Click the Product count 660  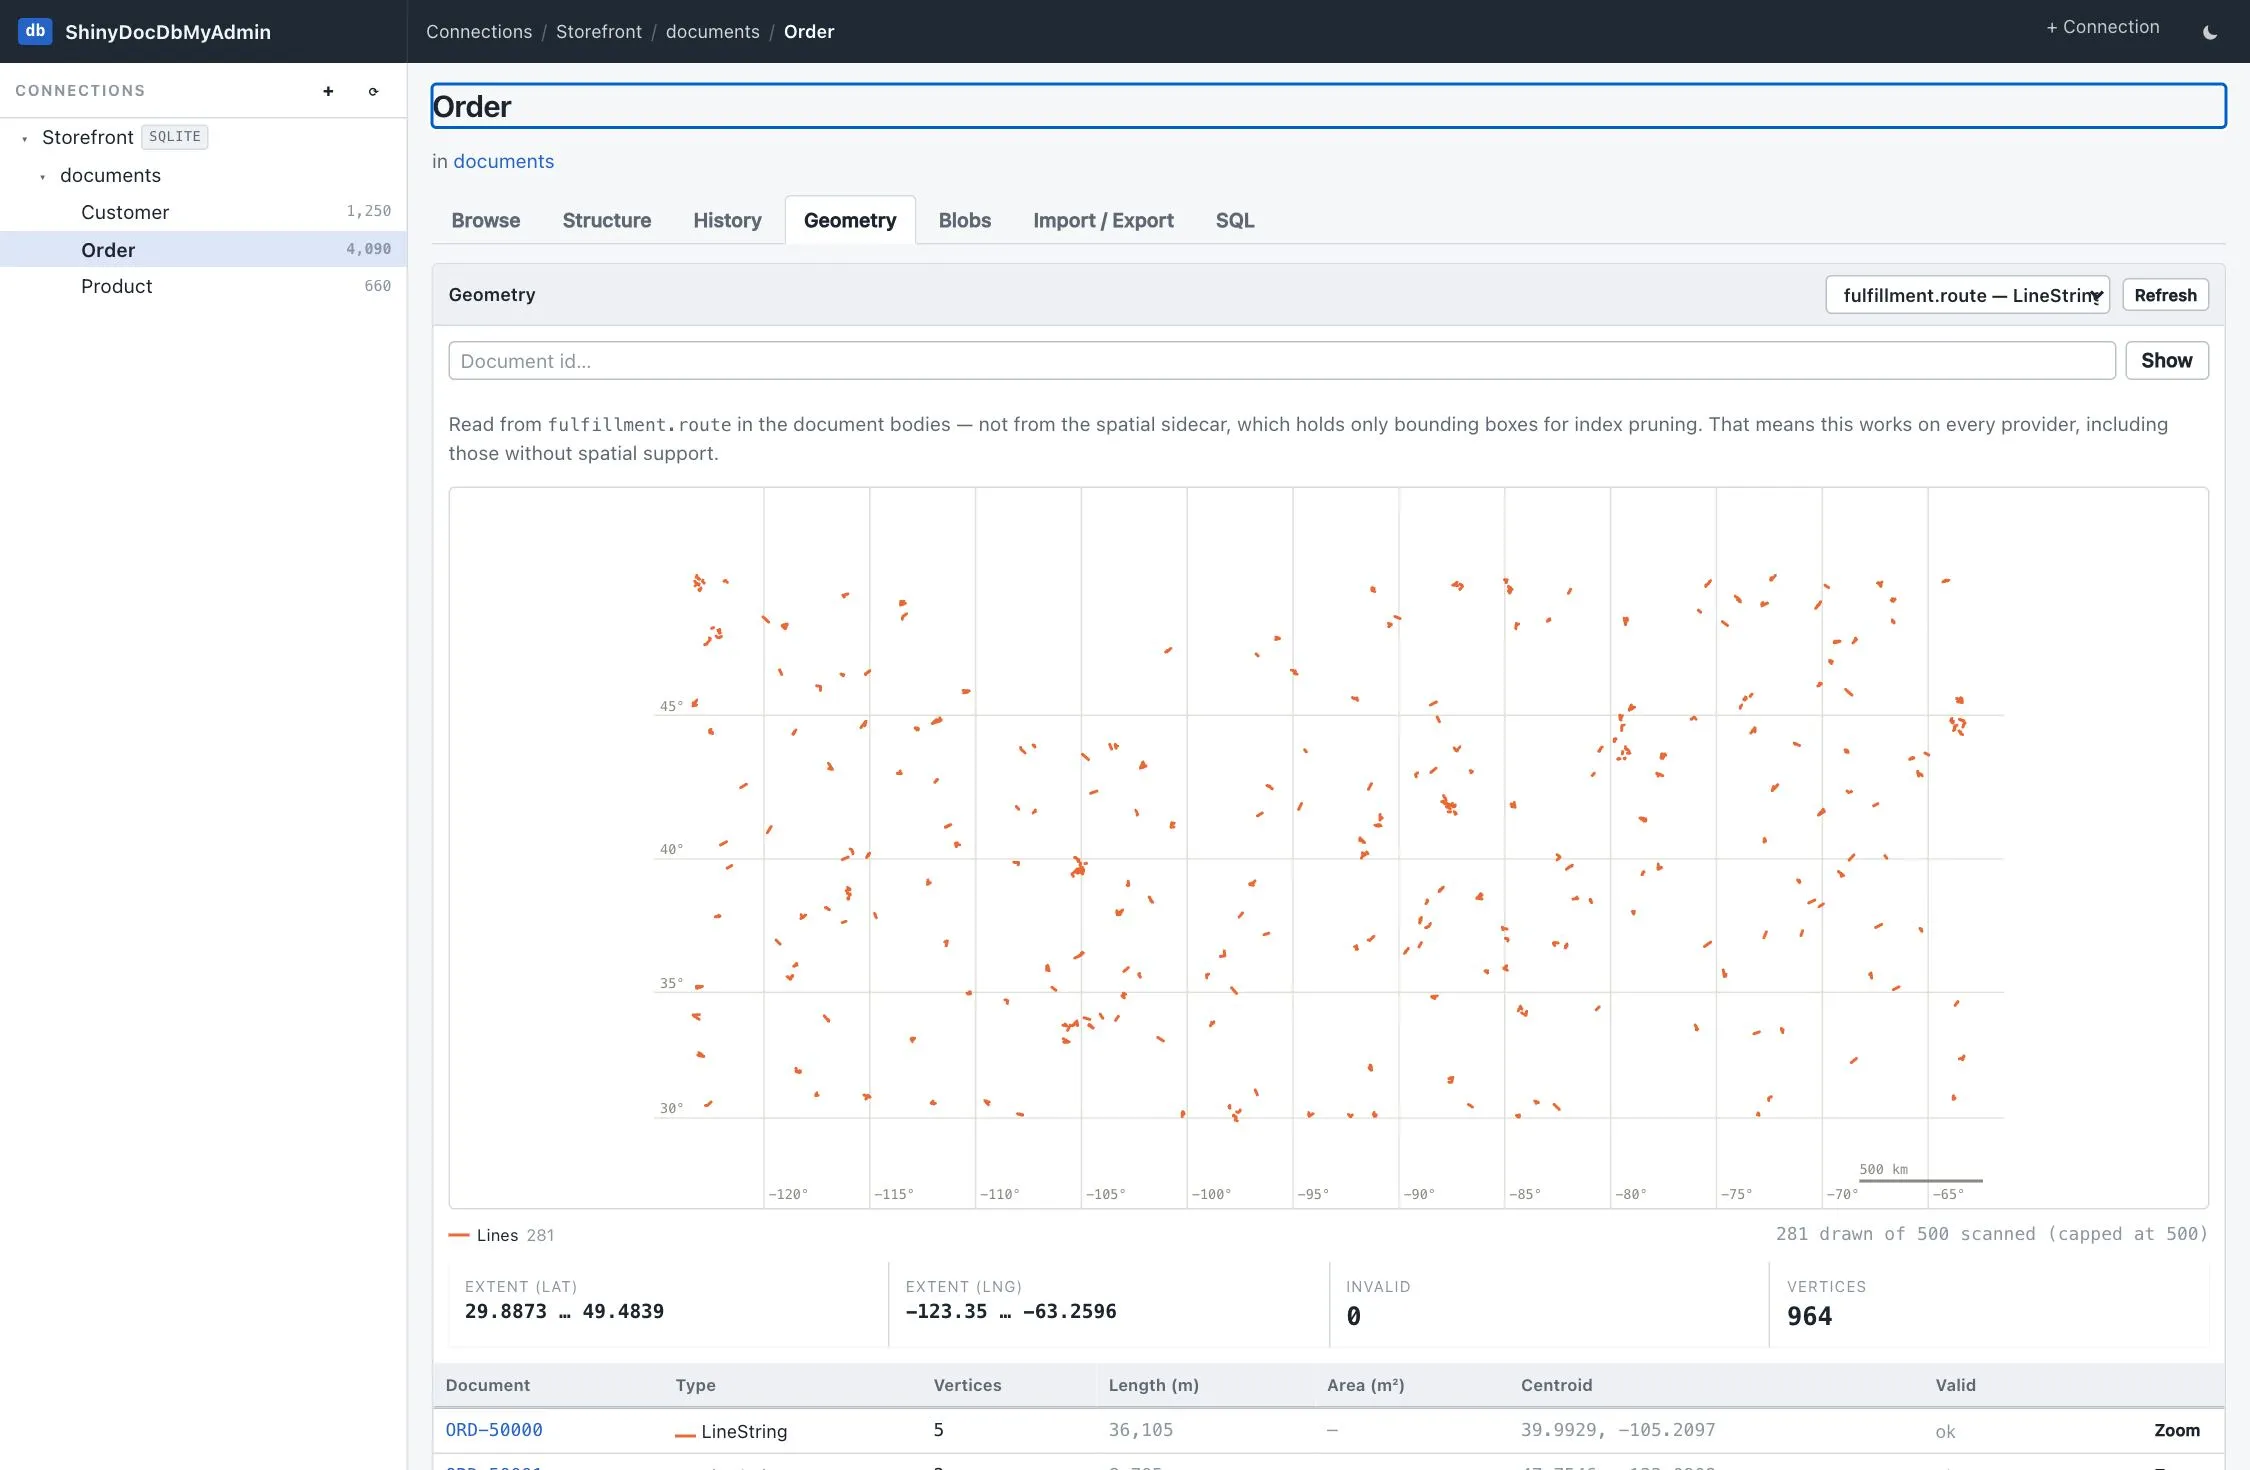[x=378, y=286]
